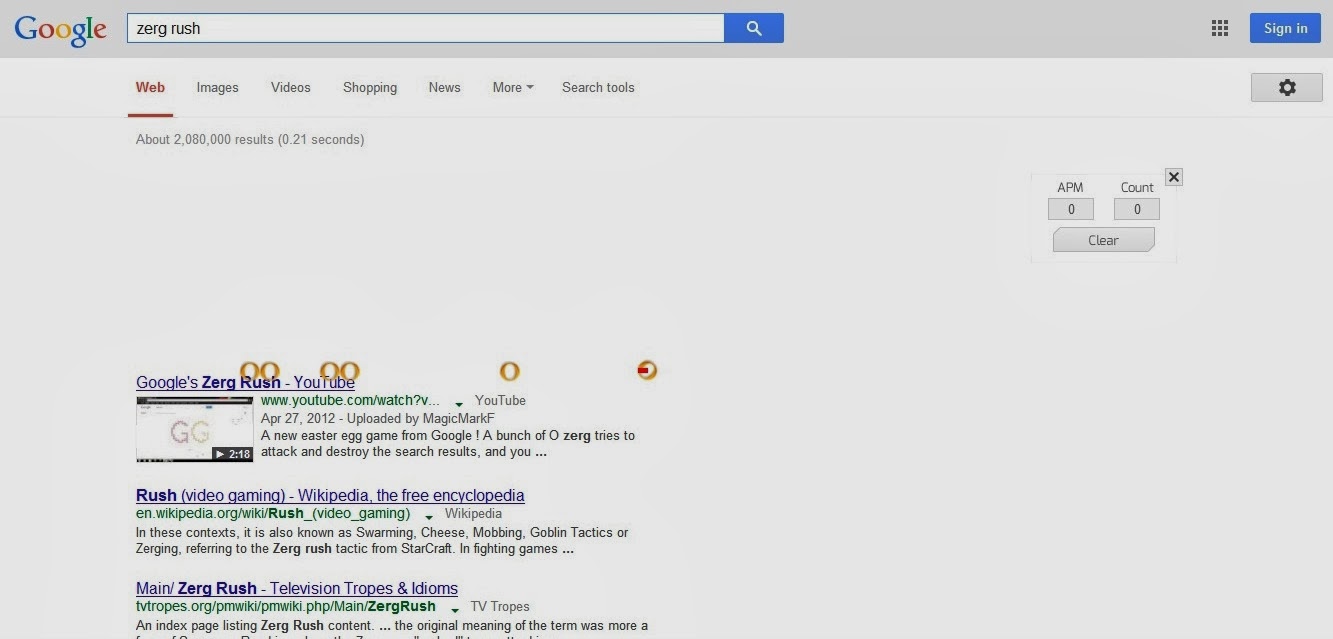Select the Web tab
Viewport: 1333px width, 639px height.
[x=150, y=87]
